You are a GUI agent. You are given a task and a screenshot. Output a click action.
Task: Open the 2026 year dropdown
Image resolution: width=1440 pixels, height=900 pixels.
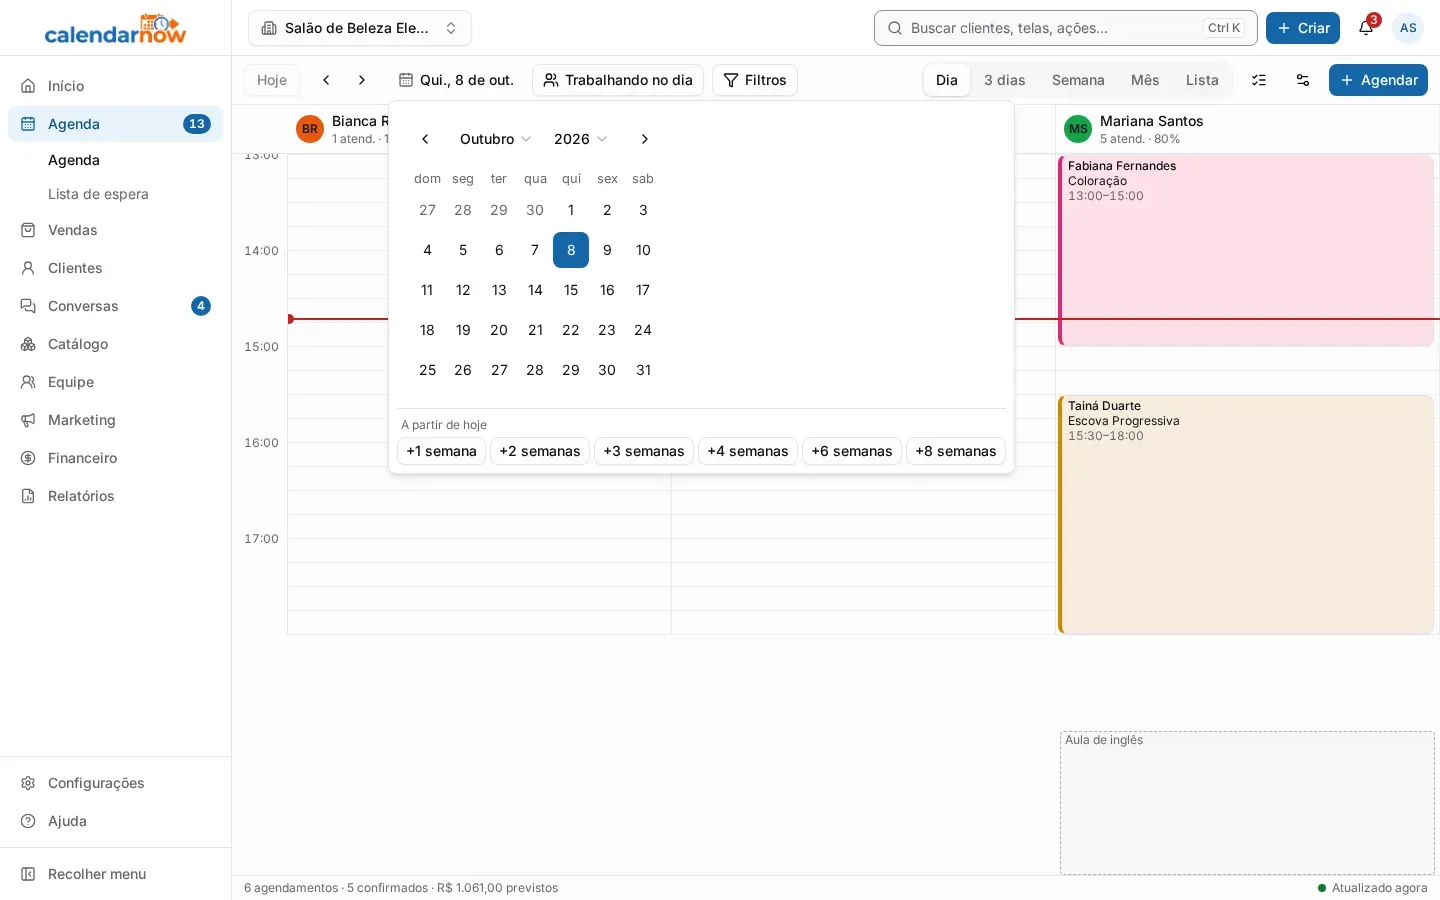click(580, 139)
